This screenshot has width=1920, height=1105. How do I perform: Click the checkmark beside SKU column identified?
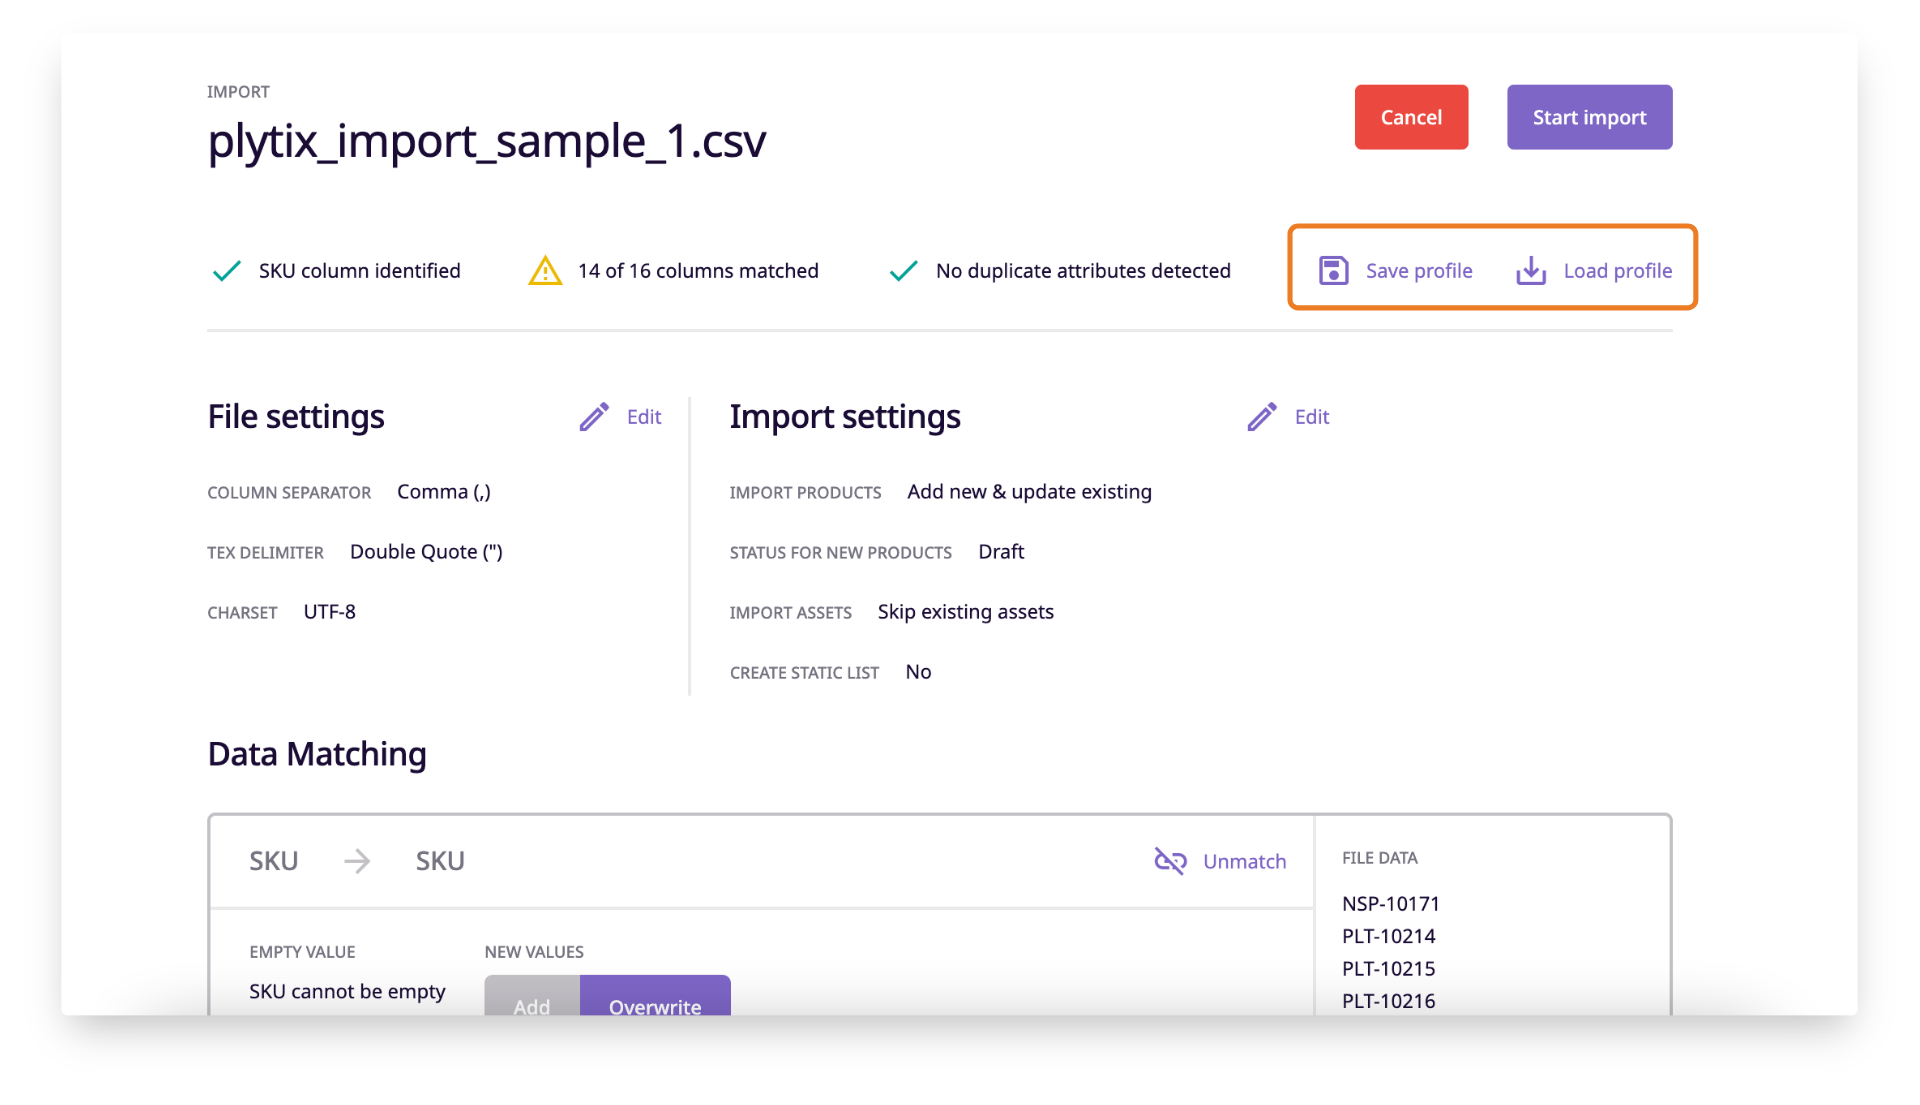click(x=227, y=271)
